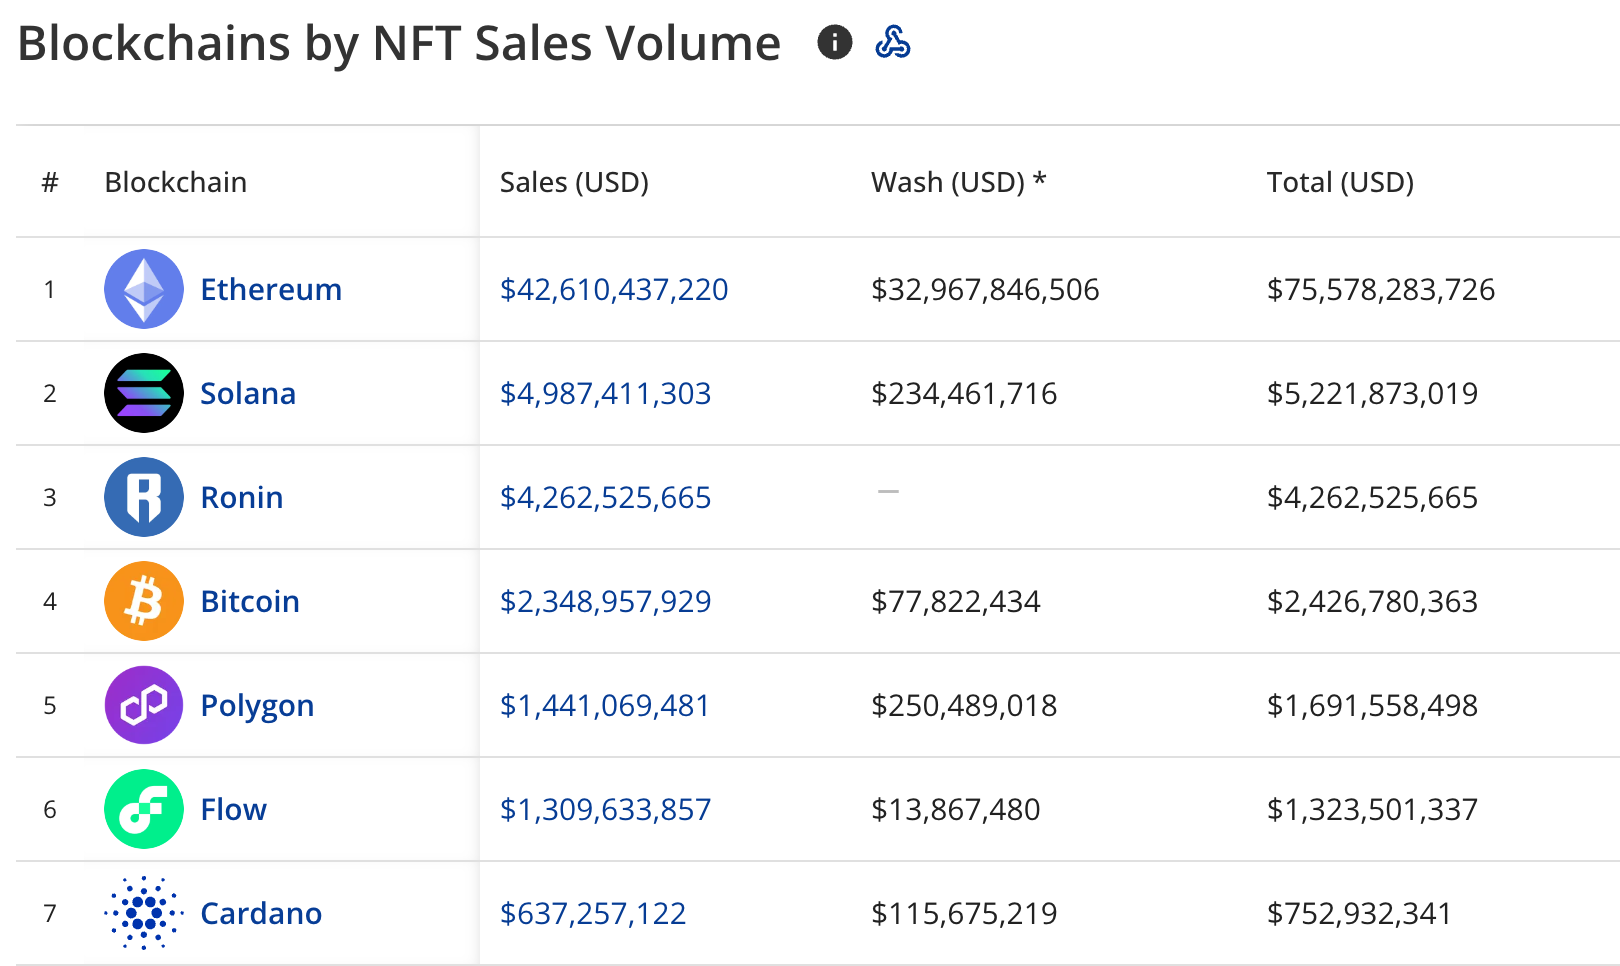
Task: Click Ethereum sales value $42,610,437,220
Action: [614, 290]
